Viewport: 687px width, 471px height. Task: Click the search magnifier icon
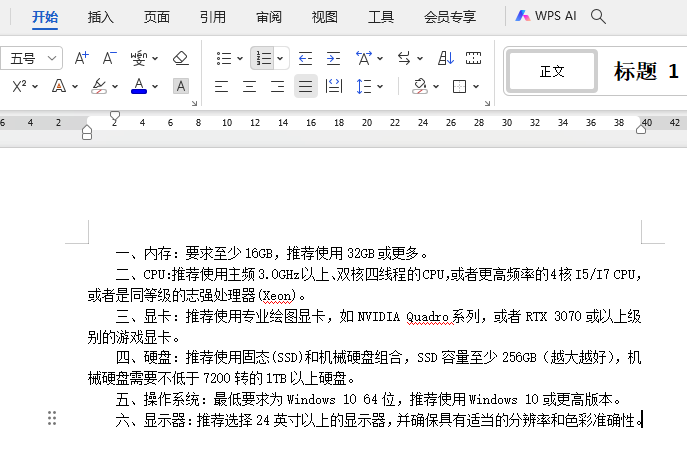click(x=598, y=17)
